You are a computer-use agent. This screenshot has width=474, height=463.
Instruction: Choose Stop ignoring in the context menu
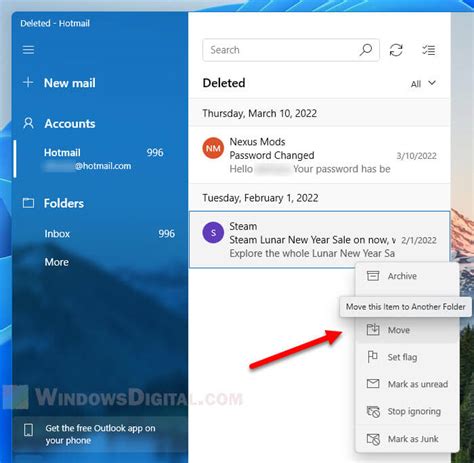407,411
